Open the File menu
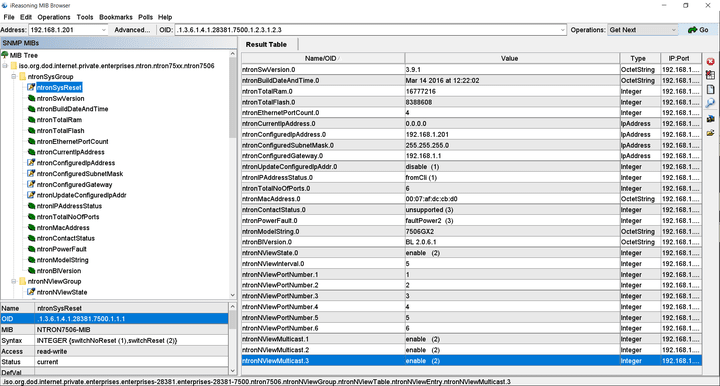720x386 pixels. [x=9, y=17]
